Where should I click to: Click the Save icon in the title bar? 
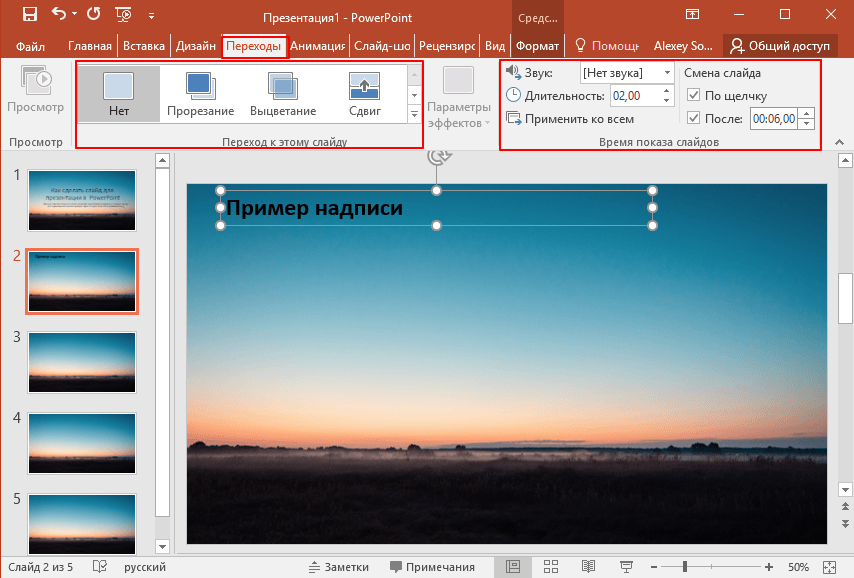(x=29, y=15)
